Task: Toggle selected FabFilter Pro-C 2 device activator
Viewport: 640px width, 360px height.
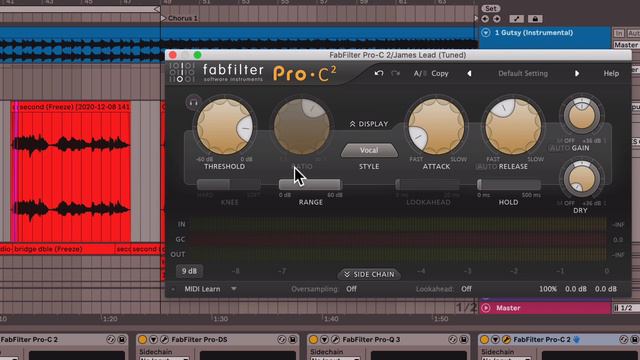Action: coord(484,340)
